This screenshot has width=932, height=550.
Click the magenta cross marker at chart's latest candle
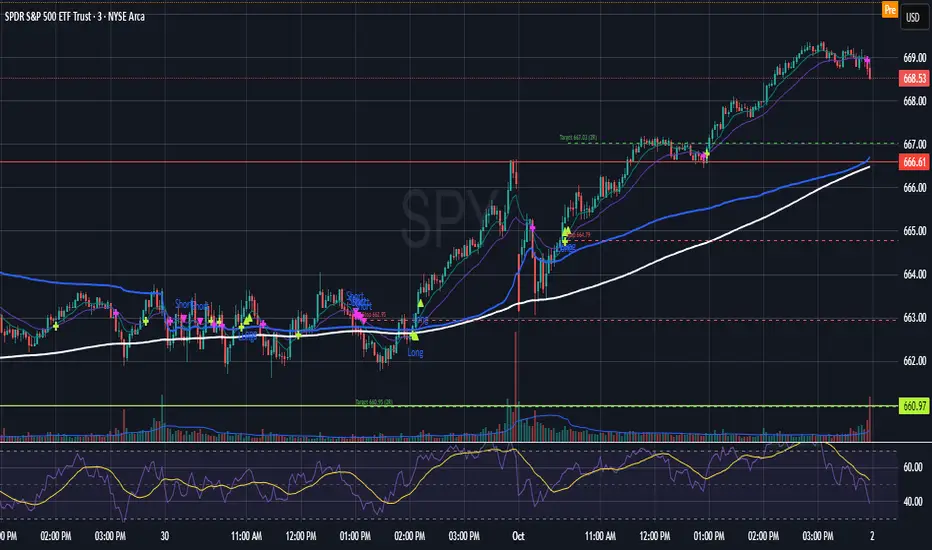pos(867,60)
